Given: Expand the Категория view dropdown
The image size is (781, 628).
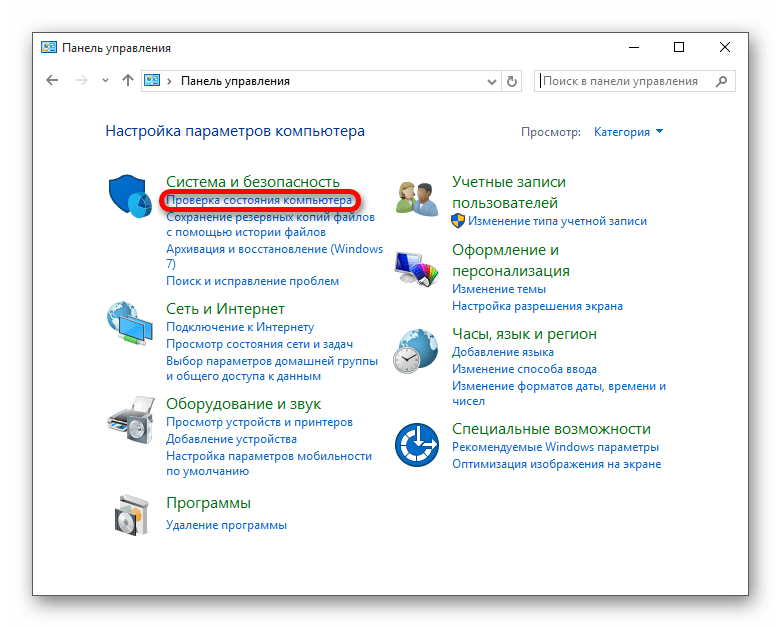Looking at the screenshot, I should coord(628,132).
